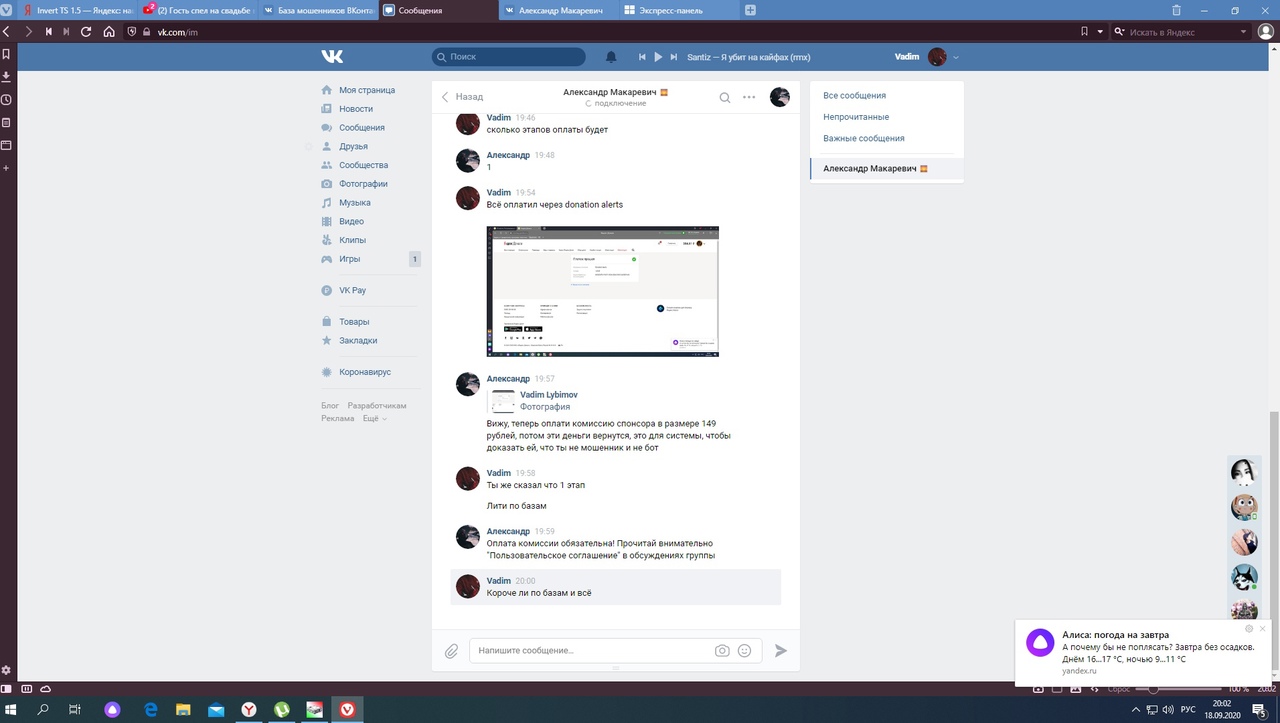The image size is (1280, 723).
Task: Select 'Непрочитанные' messages filter
Action: (855, 117)
